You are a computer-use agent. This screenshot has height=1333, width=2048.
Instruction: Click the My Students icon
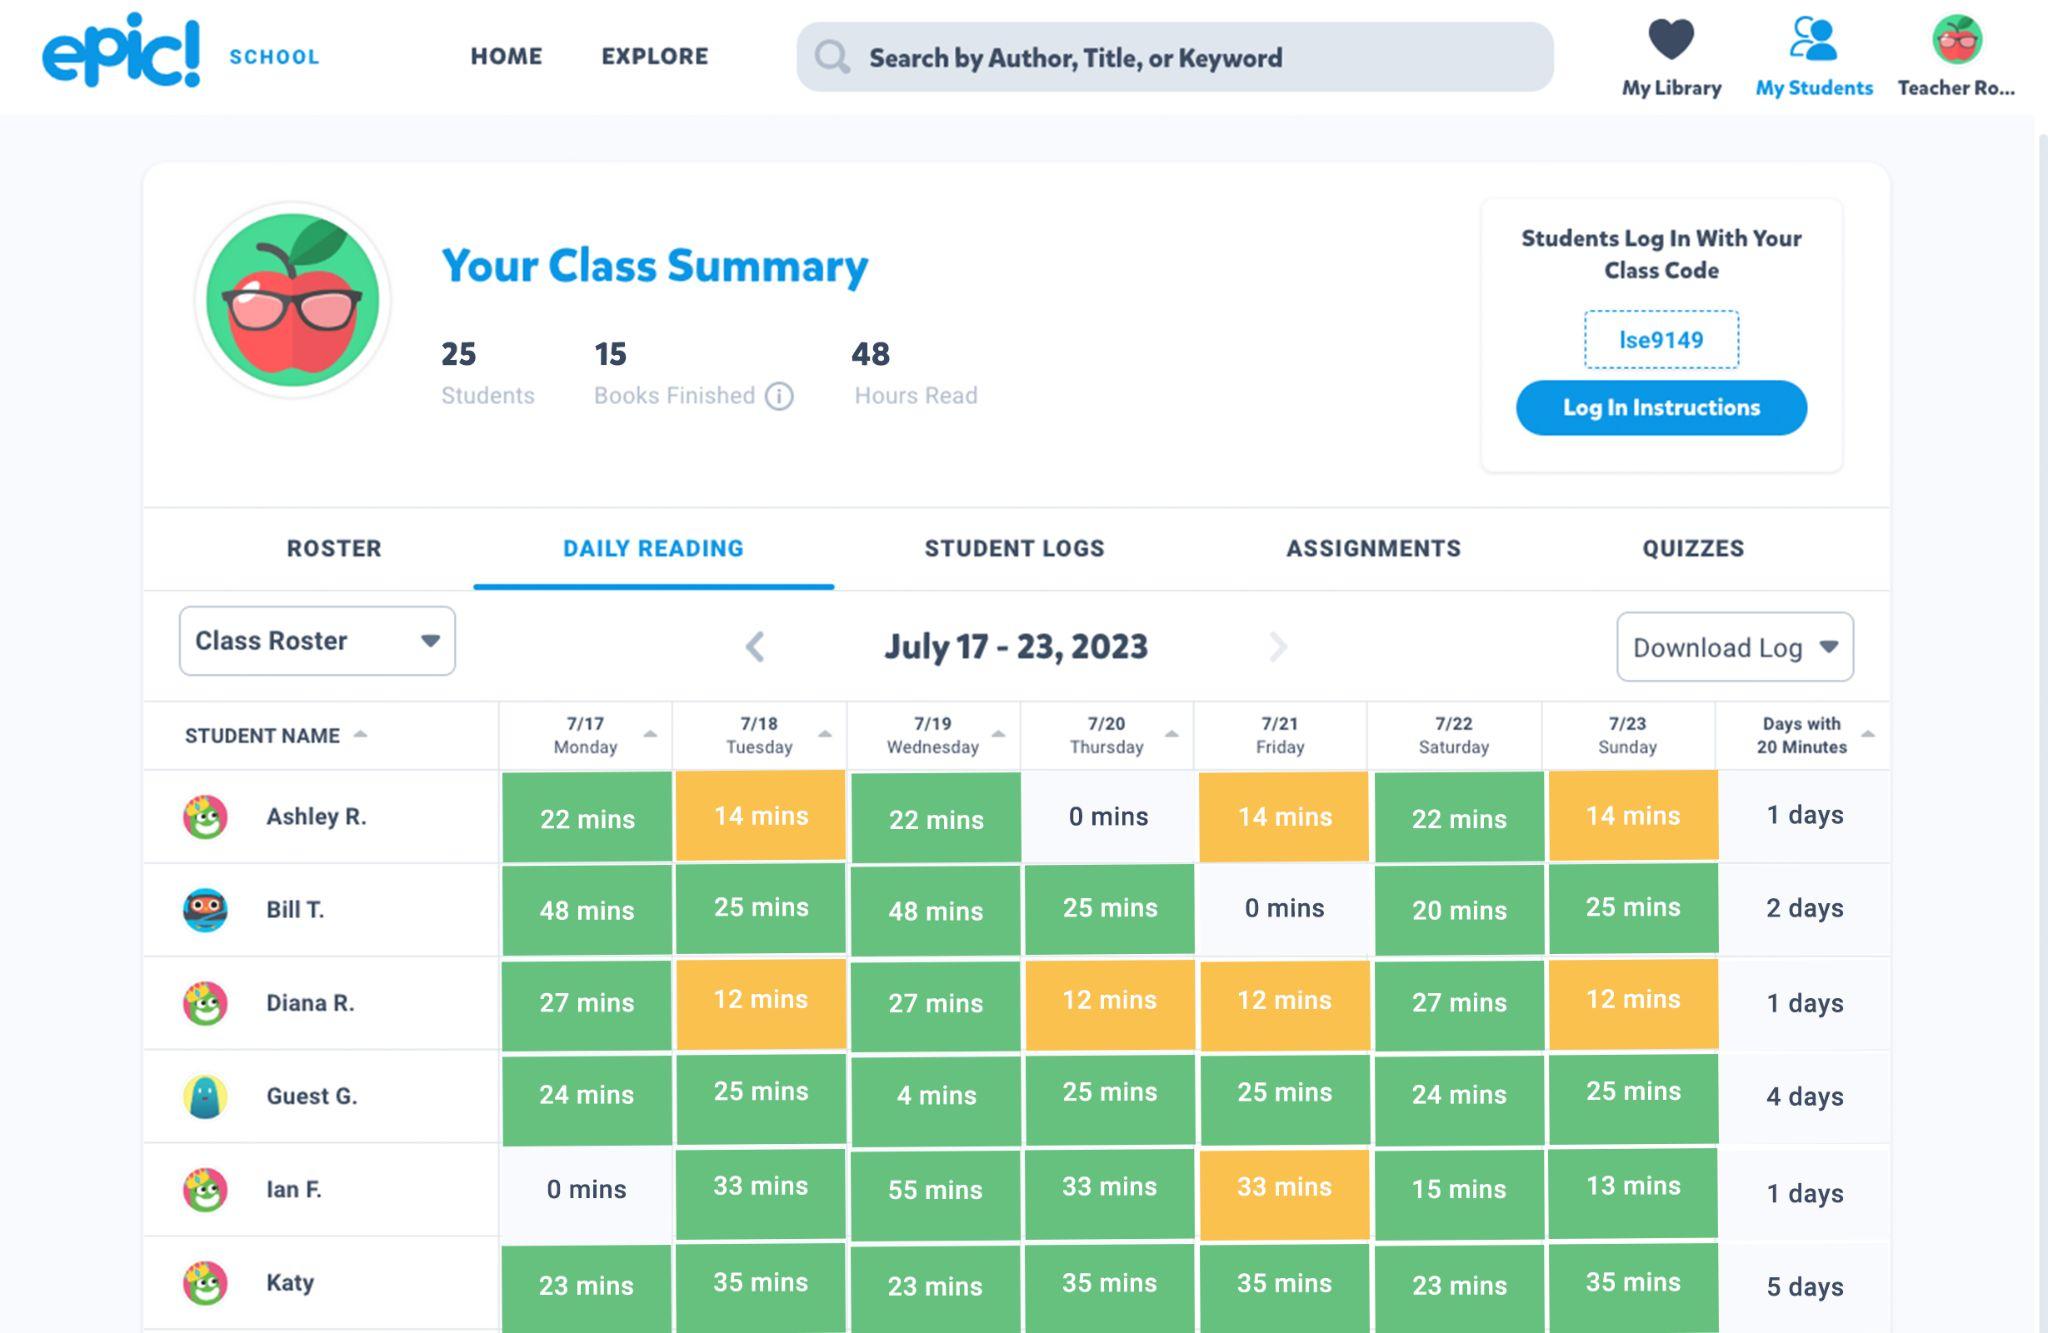[1813, 40]
